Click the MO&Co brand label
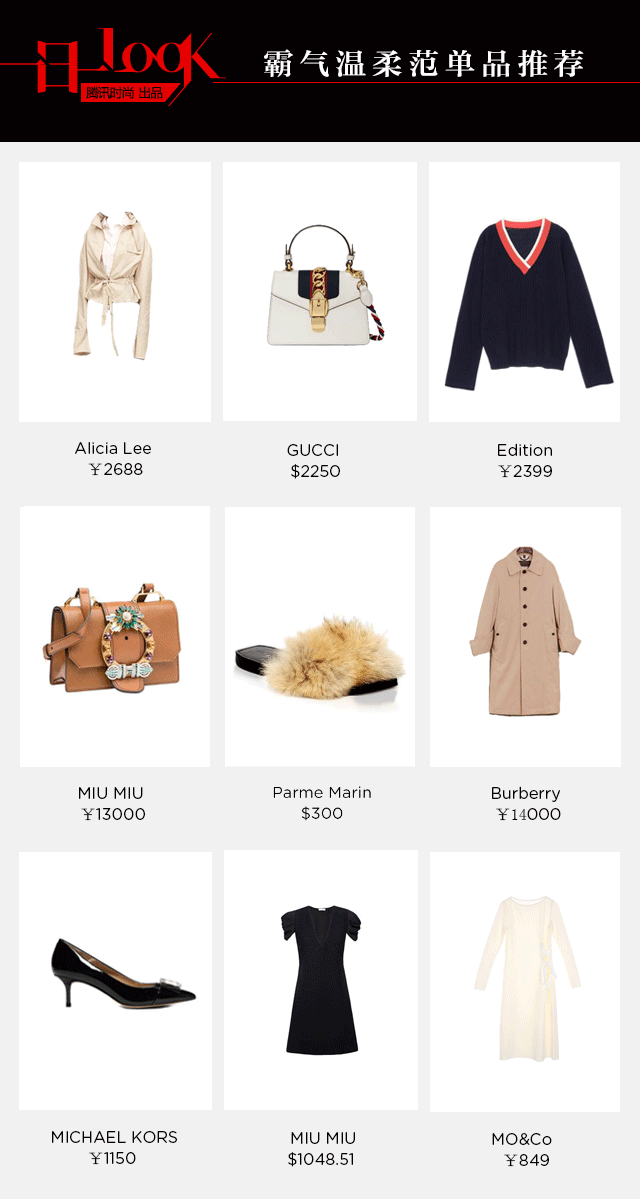Screen dimensions: 640x1200 click(522, 1139)
